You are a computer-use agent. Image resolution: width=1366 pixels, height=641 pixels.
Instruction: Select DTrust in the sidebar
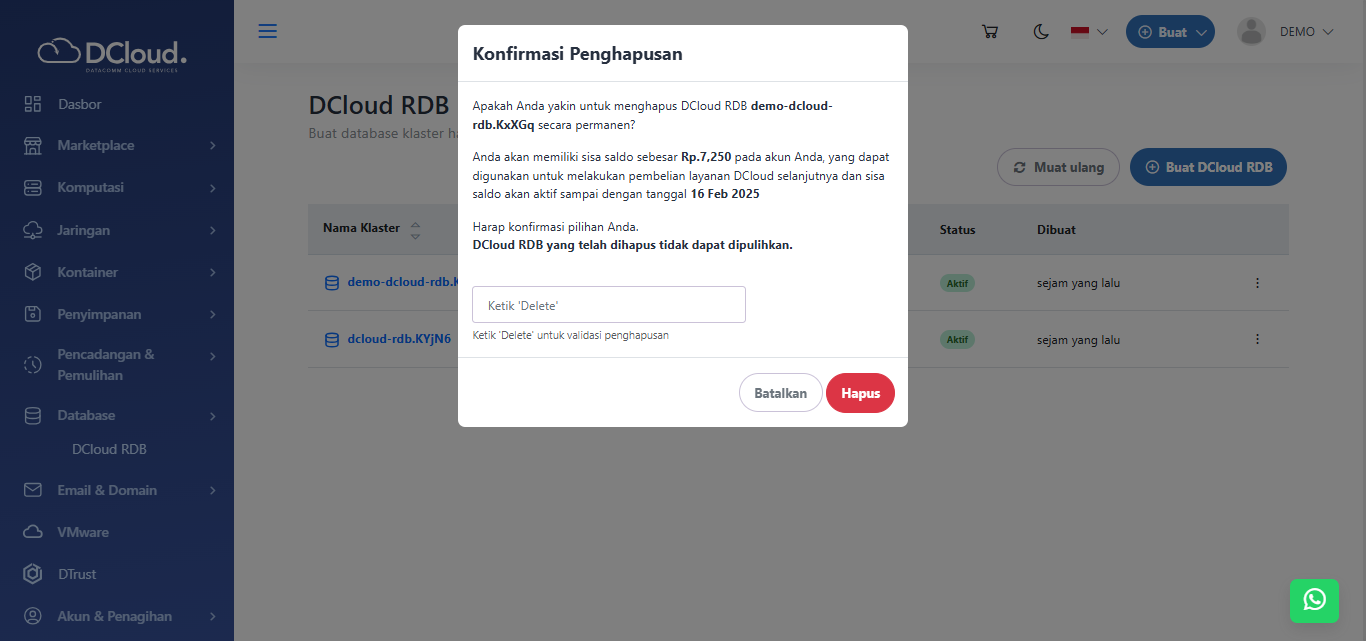[77, 574]
